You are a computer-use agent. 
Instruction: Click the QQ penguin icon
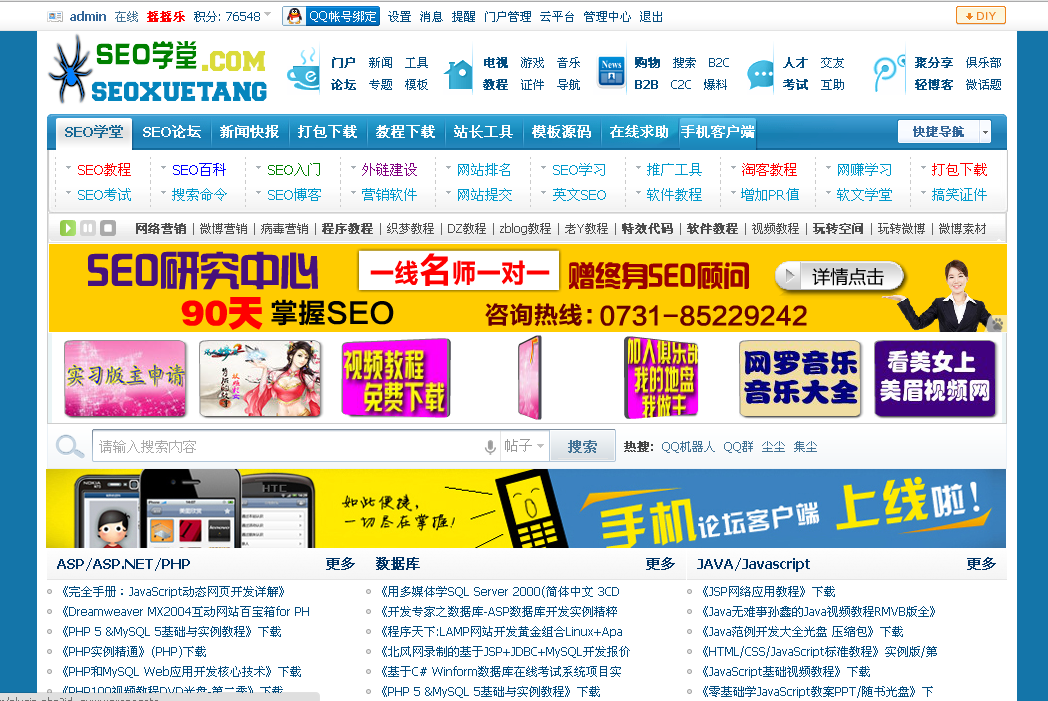(294, 16)
